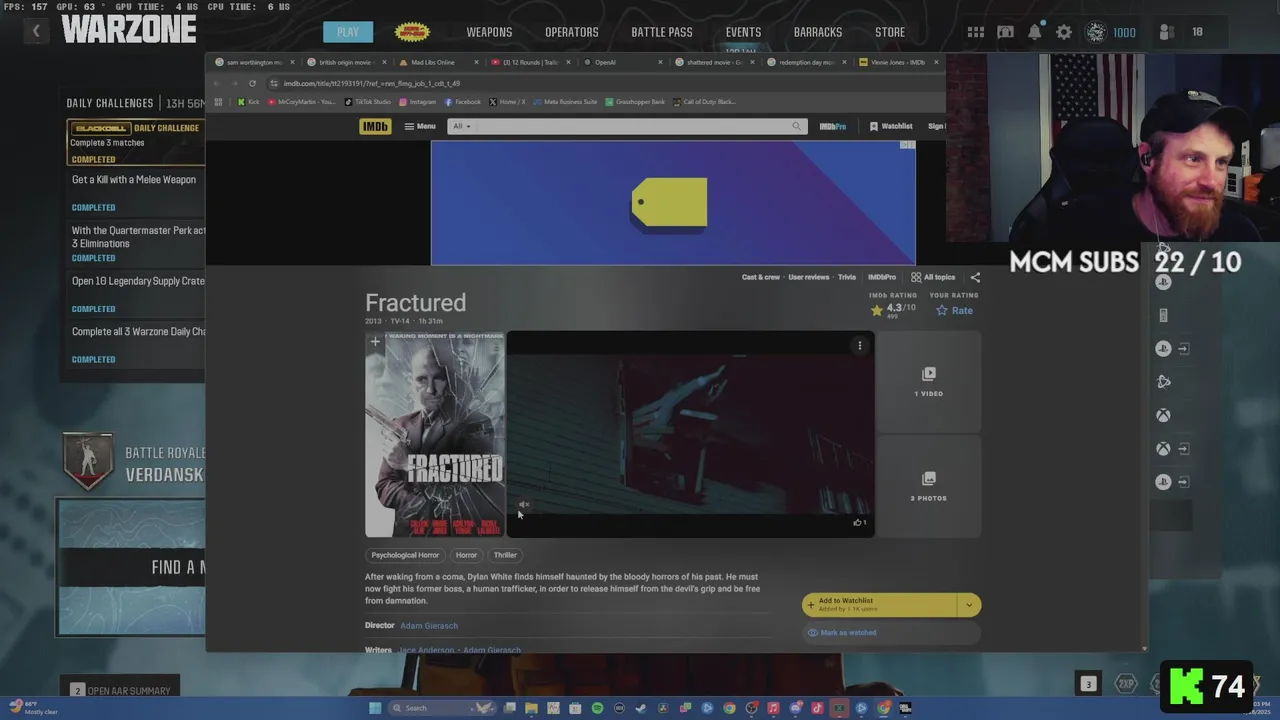Click the Warzone back arrow

(x=36, y=31)
